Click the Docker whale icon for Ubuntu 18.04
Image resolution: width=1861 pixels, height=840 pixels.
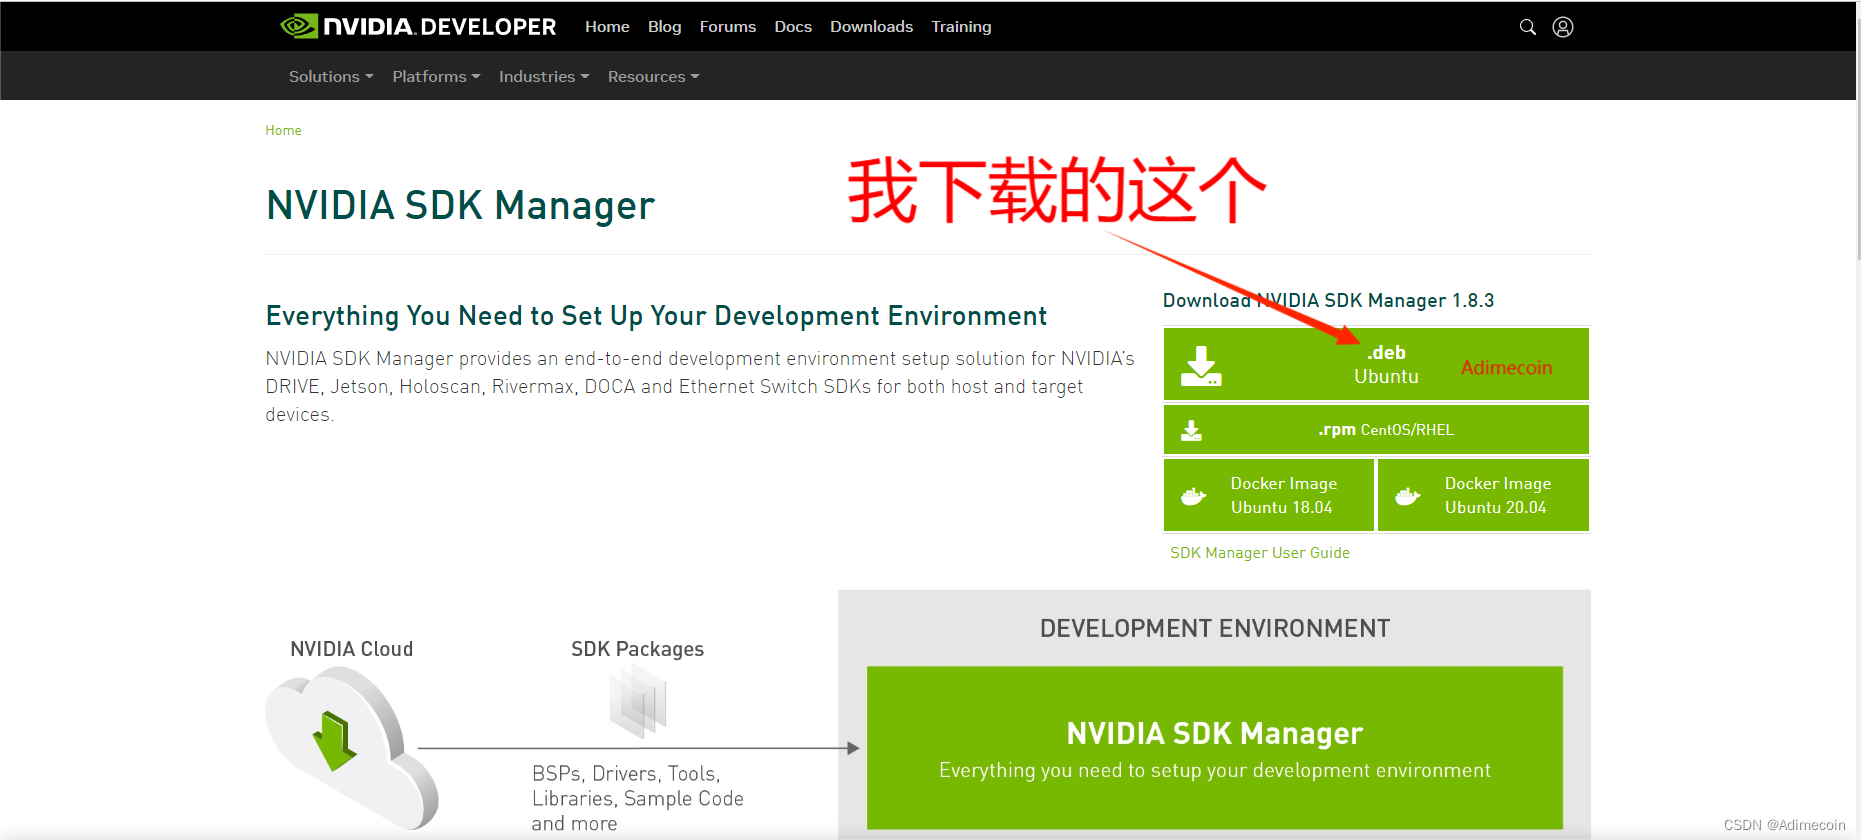point(1194,496)
